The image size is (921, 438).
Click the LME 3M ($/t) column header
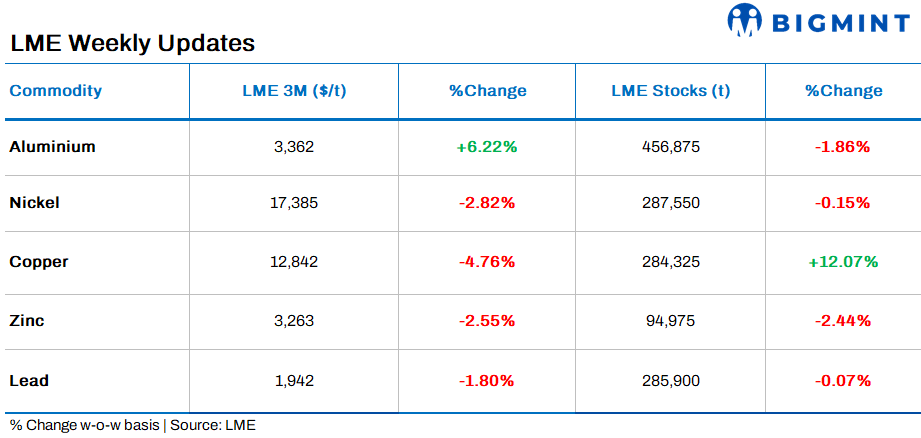click(x=294, y=91)
